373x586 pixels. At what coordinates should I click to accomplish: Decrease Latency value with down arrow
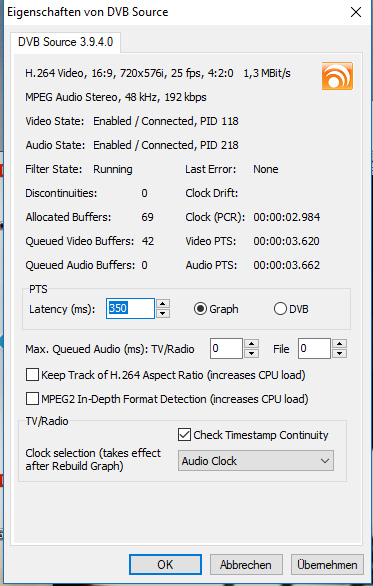[162, 313]
